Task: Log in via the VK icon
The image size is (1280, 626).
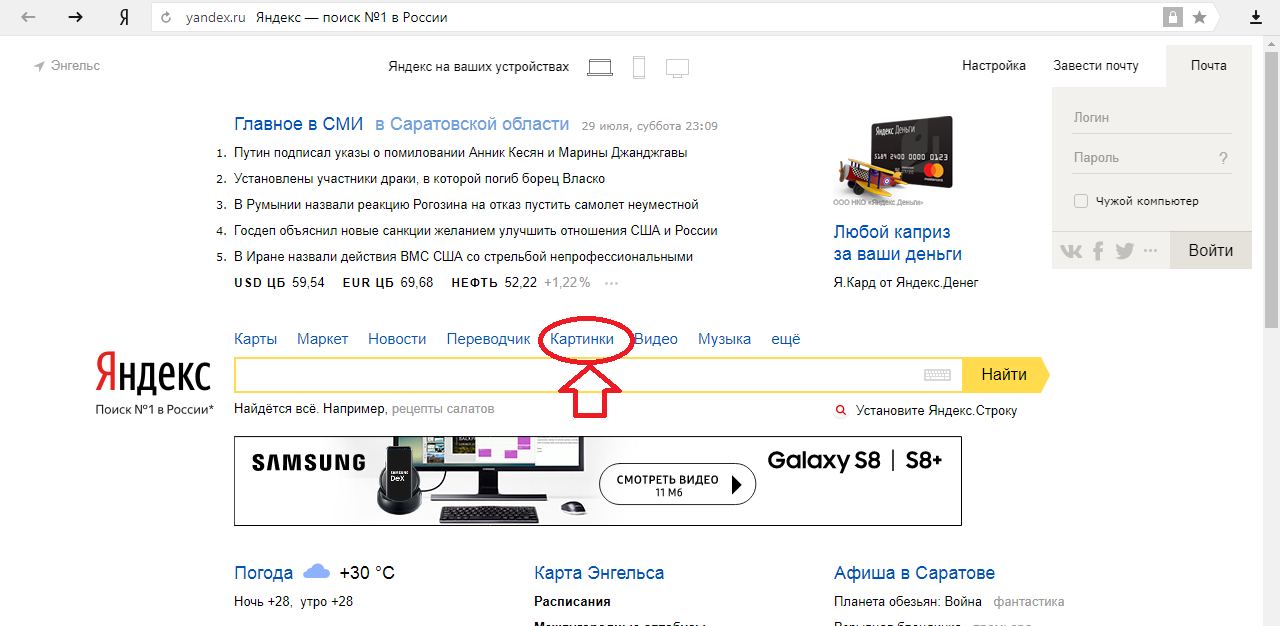Action: (1071, 251)
